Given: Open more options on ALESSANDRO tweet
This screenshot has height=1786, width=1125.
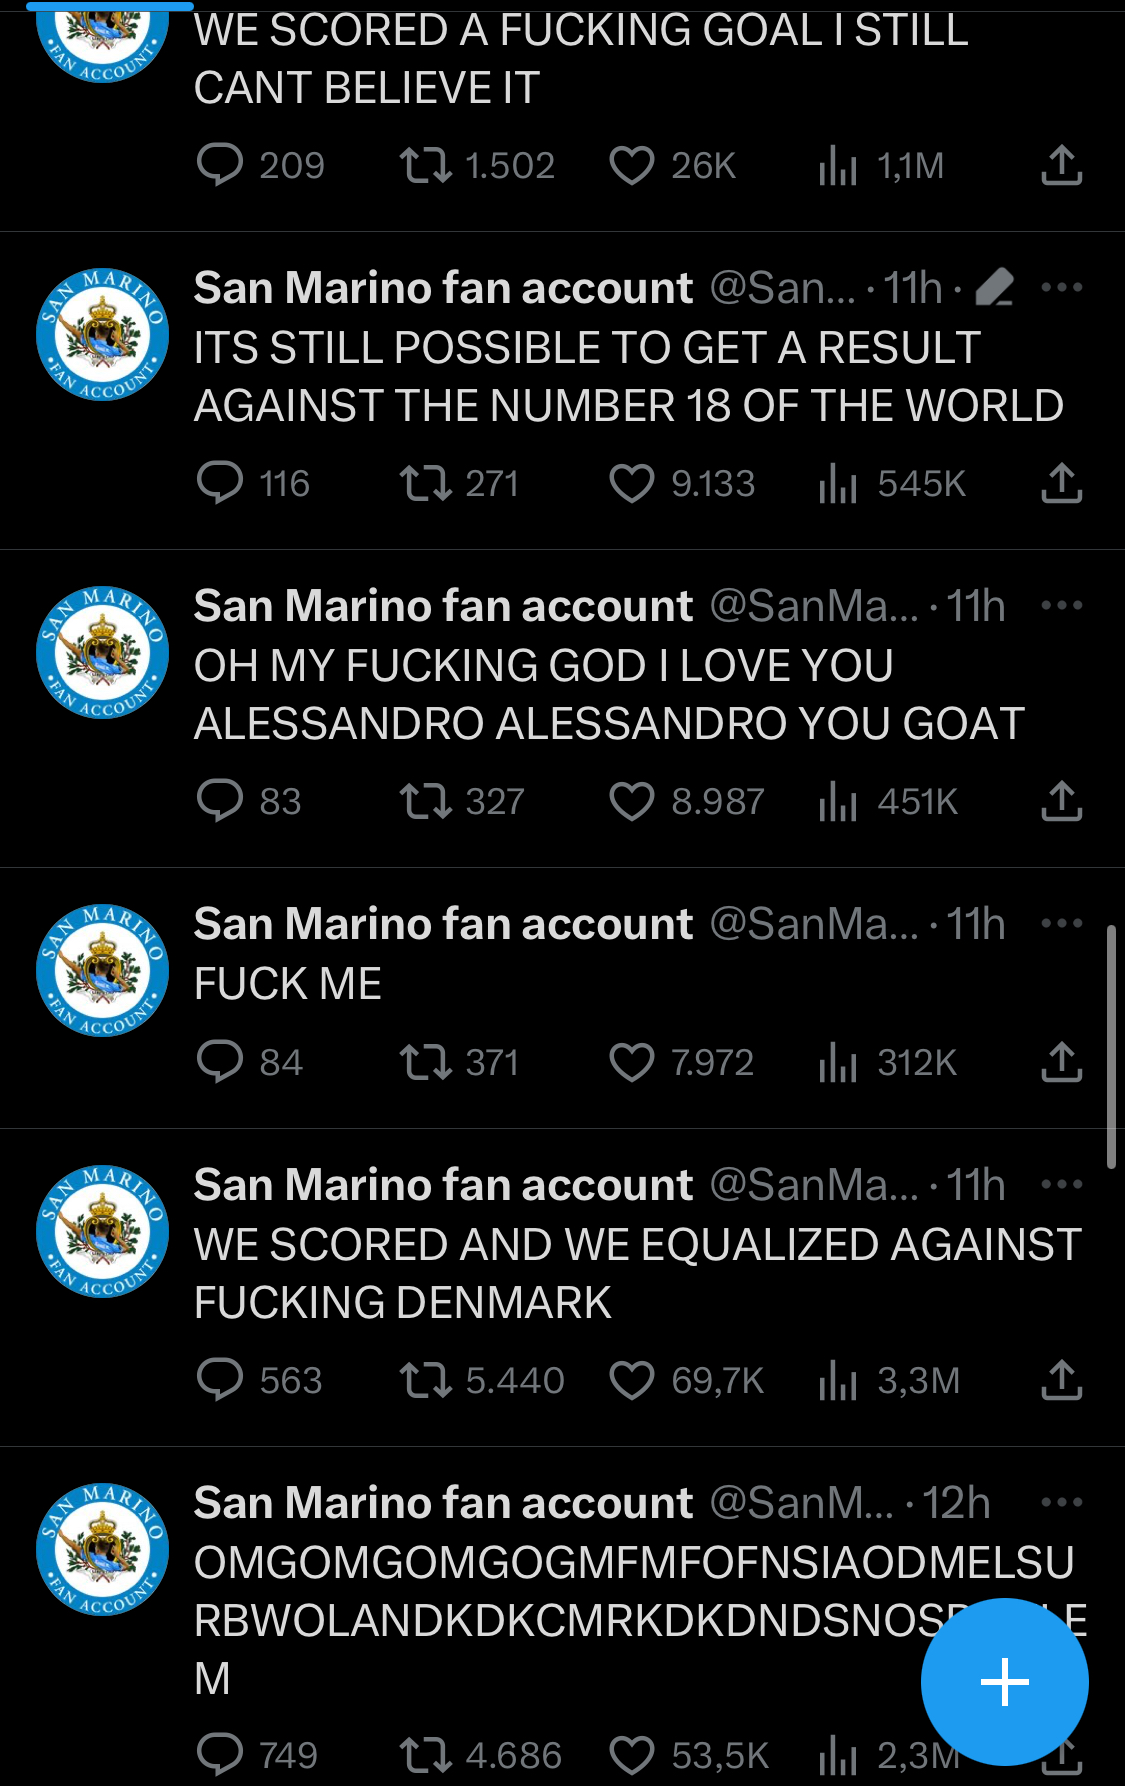Looking at the screenshot, I should click(x=1062, y=605).
